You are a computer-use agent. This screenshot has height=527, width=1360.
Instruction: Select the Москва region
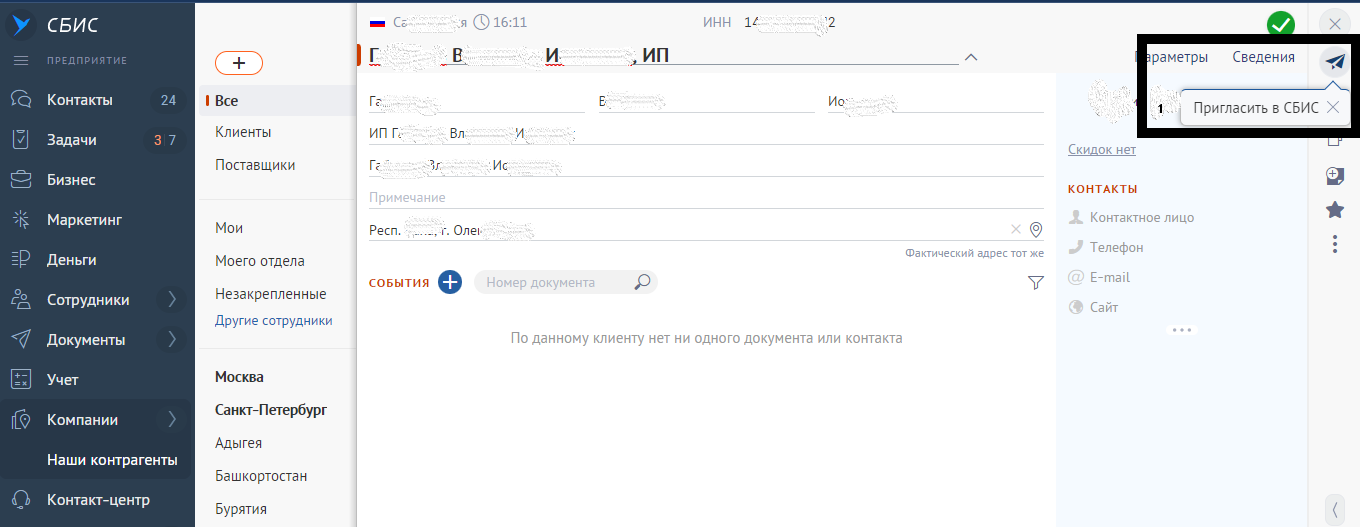click(240, 377)
